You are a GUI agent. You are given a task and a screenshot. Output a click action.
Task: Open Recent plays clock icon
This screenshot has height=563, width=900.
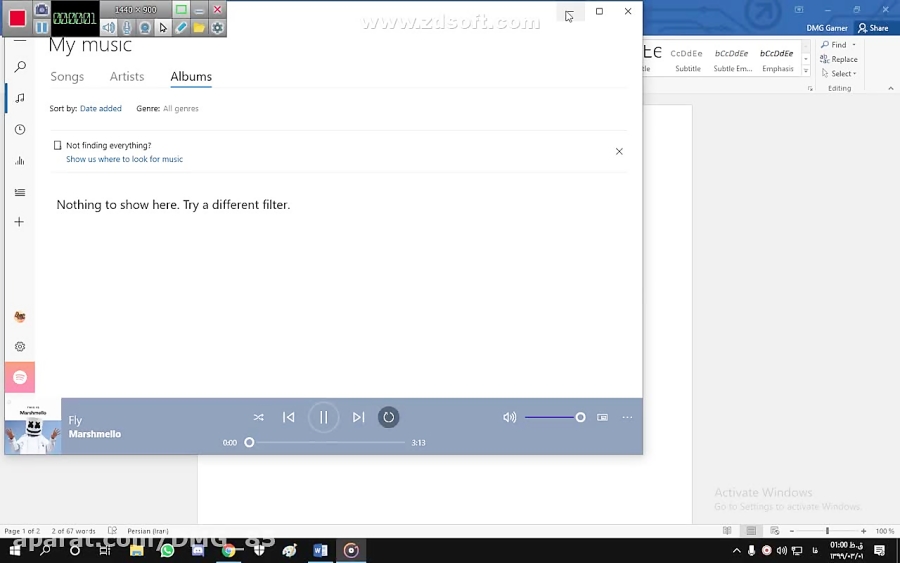pyautogui.click(x=20, y=130)
